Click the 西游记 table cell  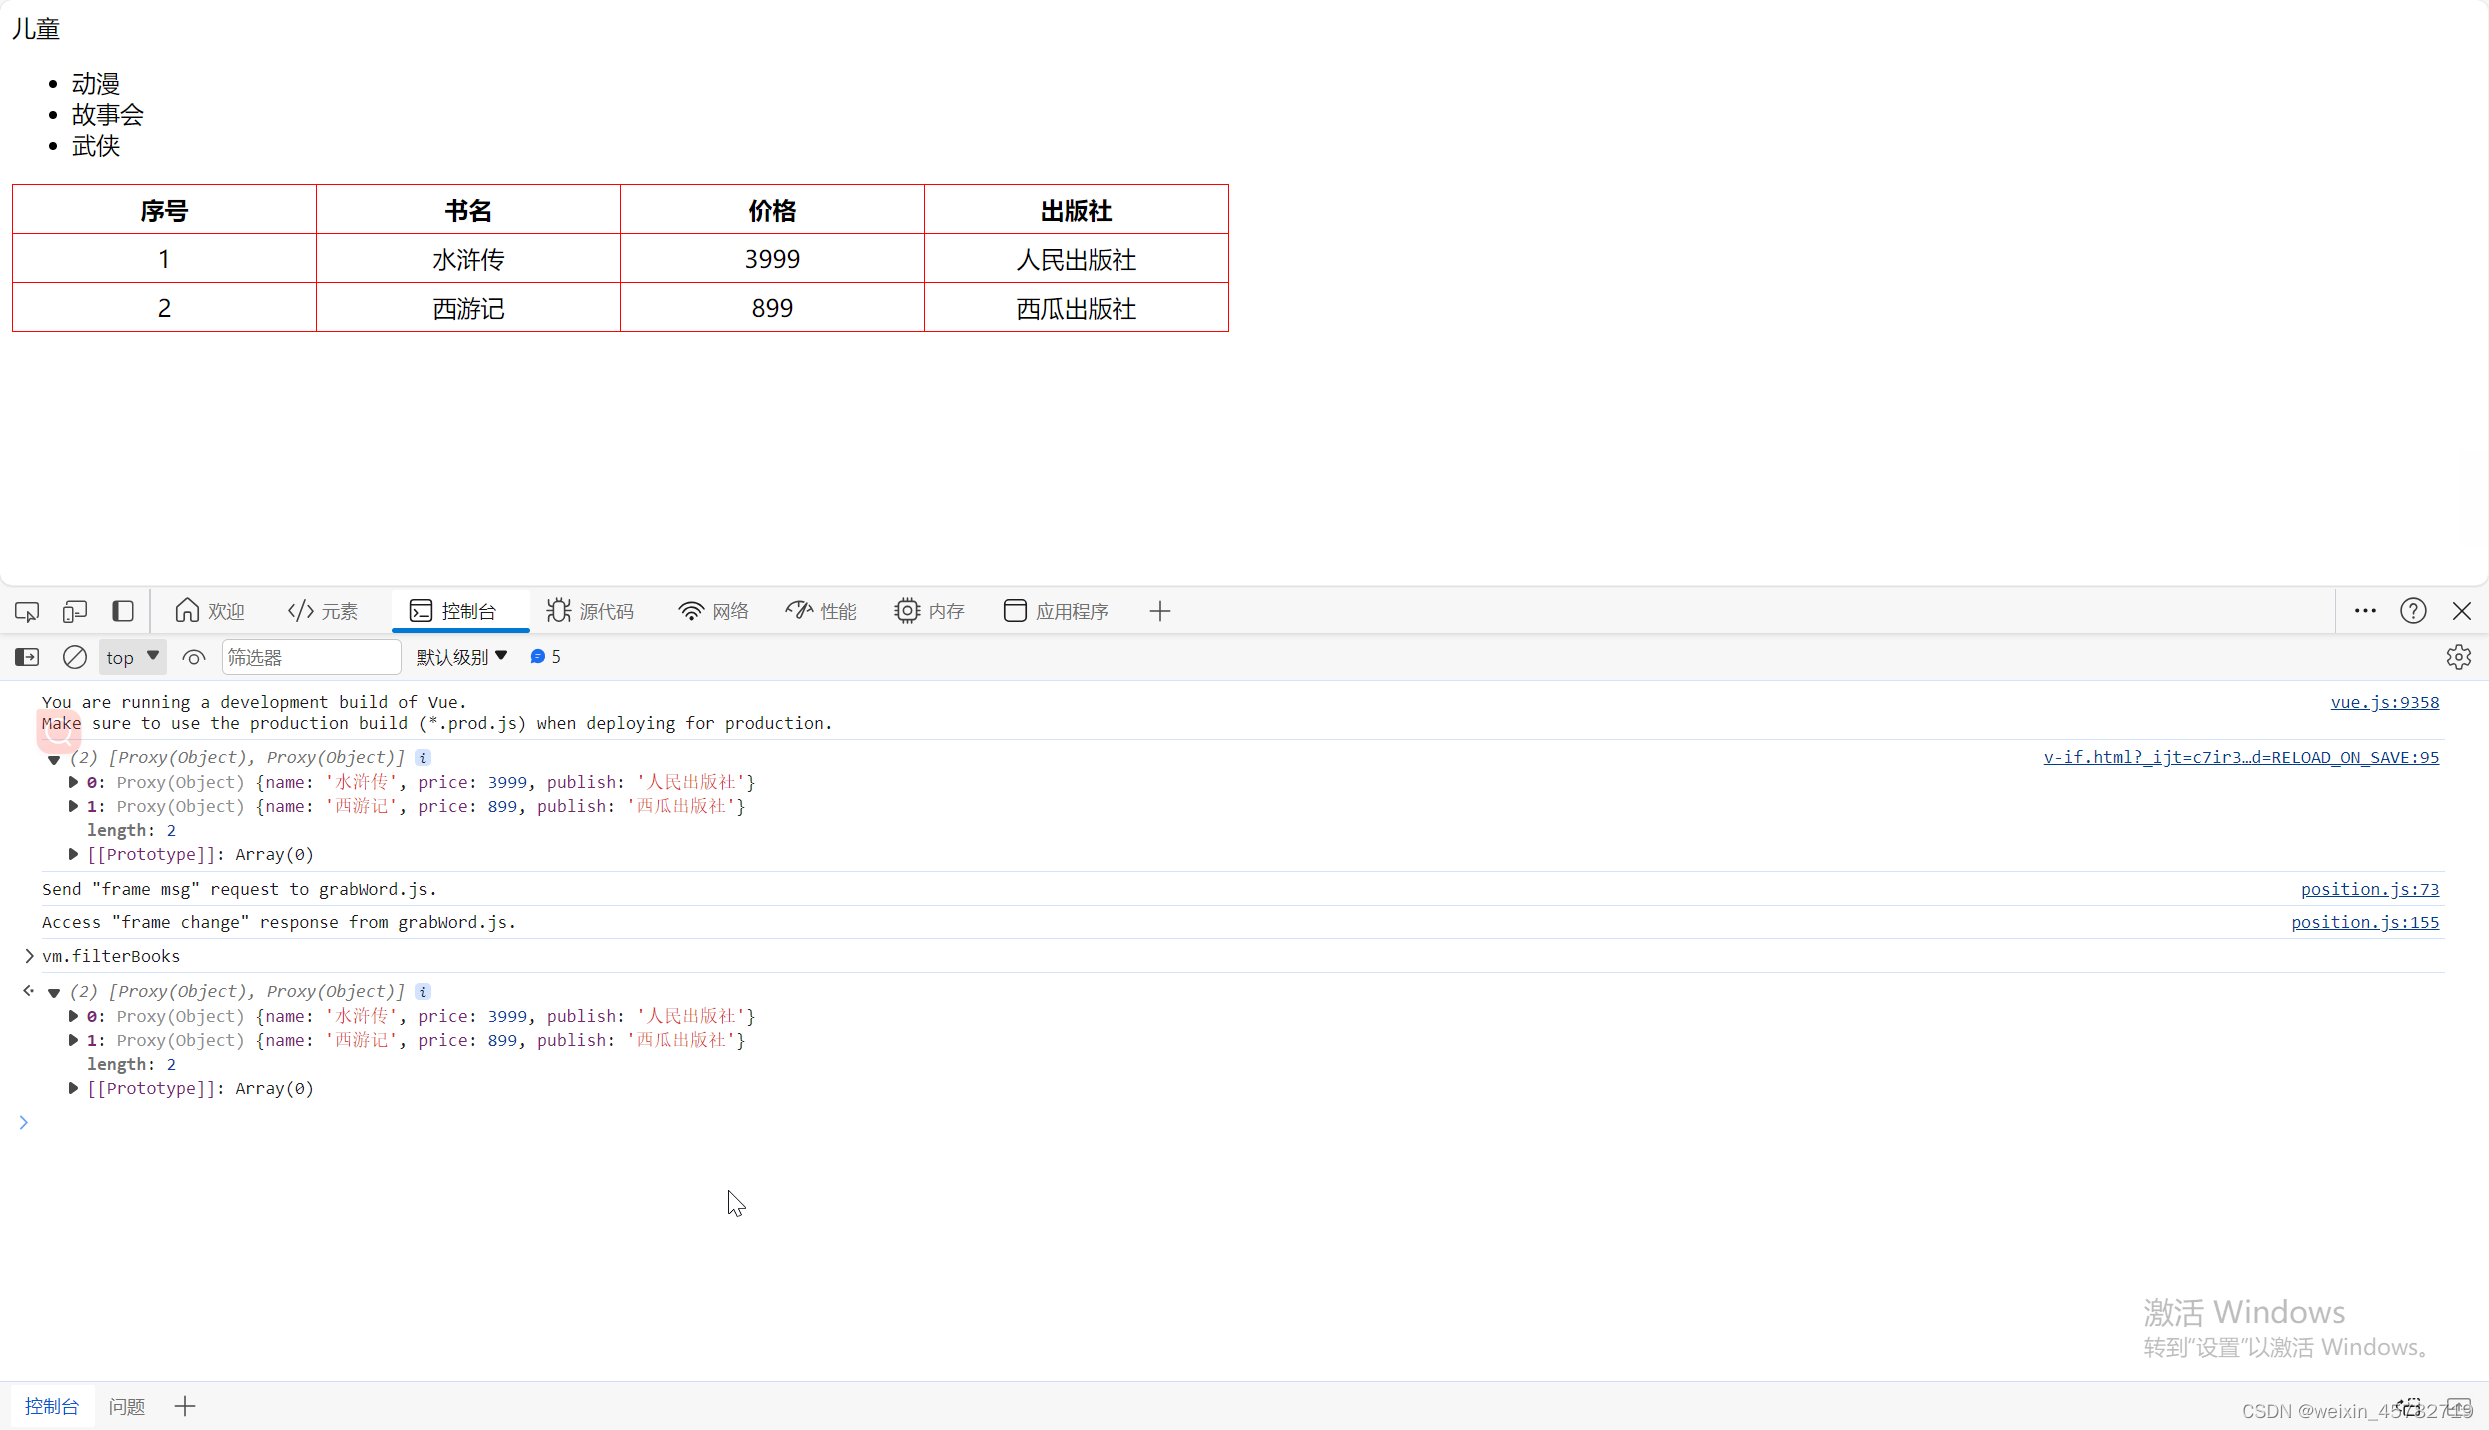click(468, 308)
